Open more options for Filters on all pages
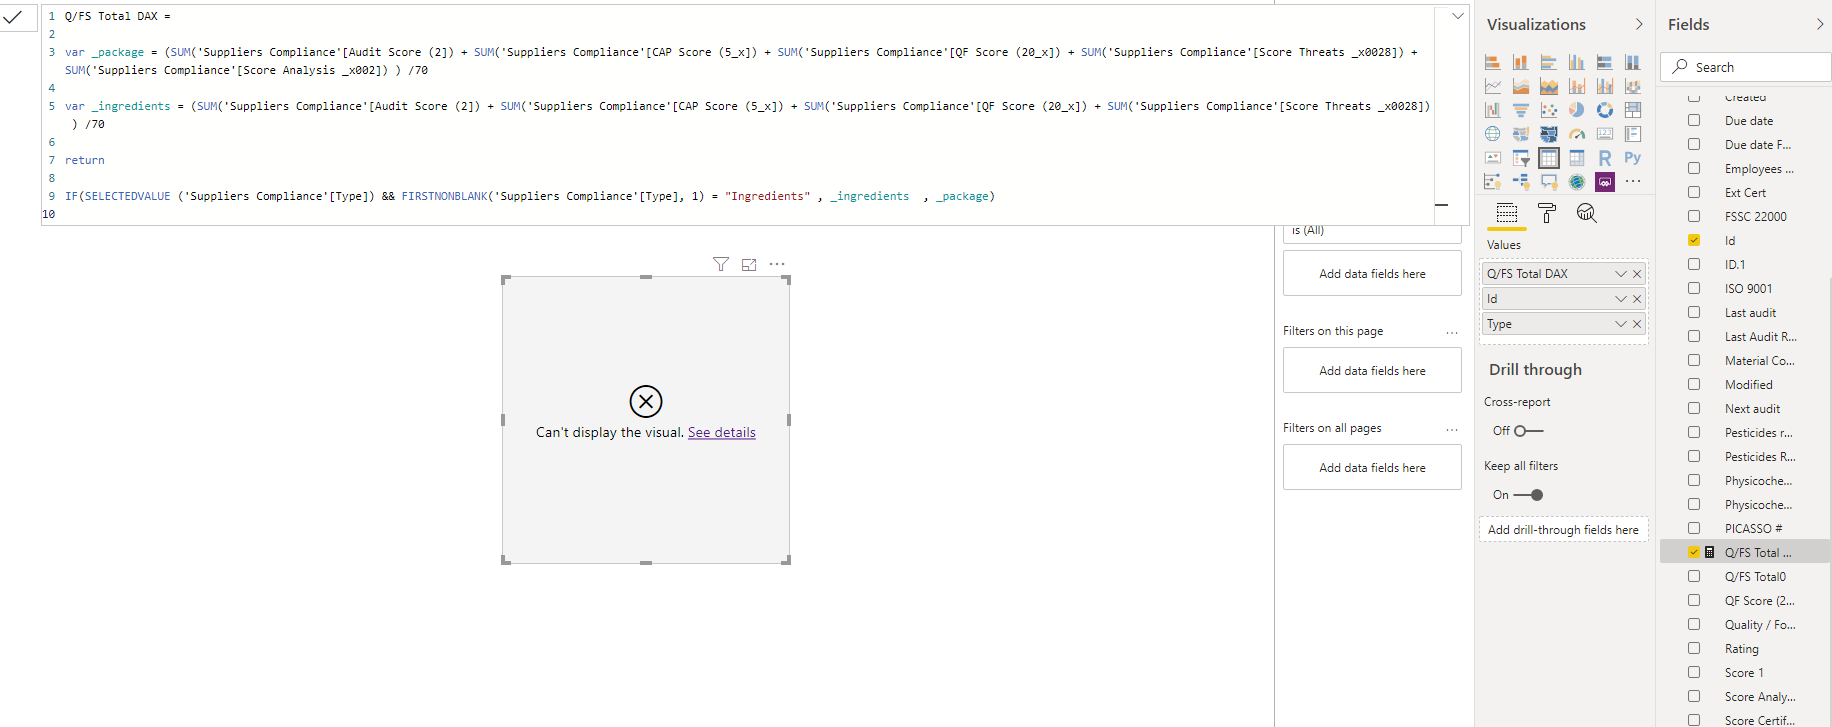 tap(1452, 429)
